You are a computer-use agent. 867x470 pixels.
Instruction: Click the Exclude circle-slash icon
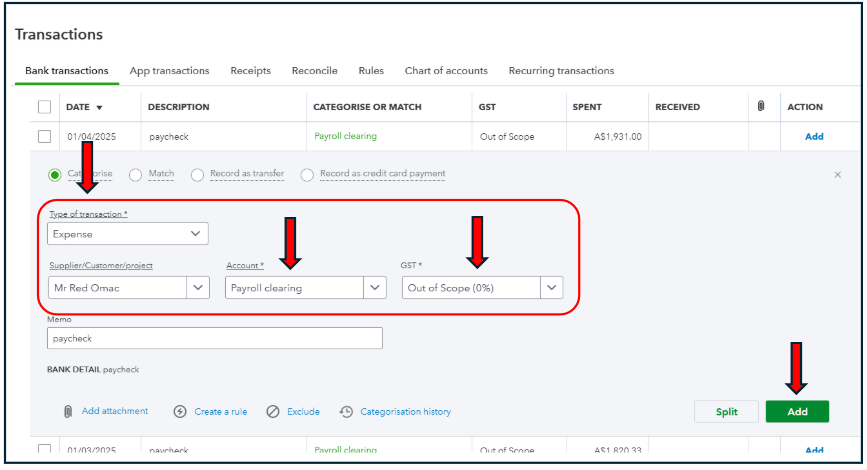click(273, 411)
